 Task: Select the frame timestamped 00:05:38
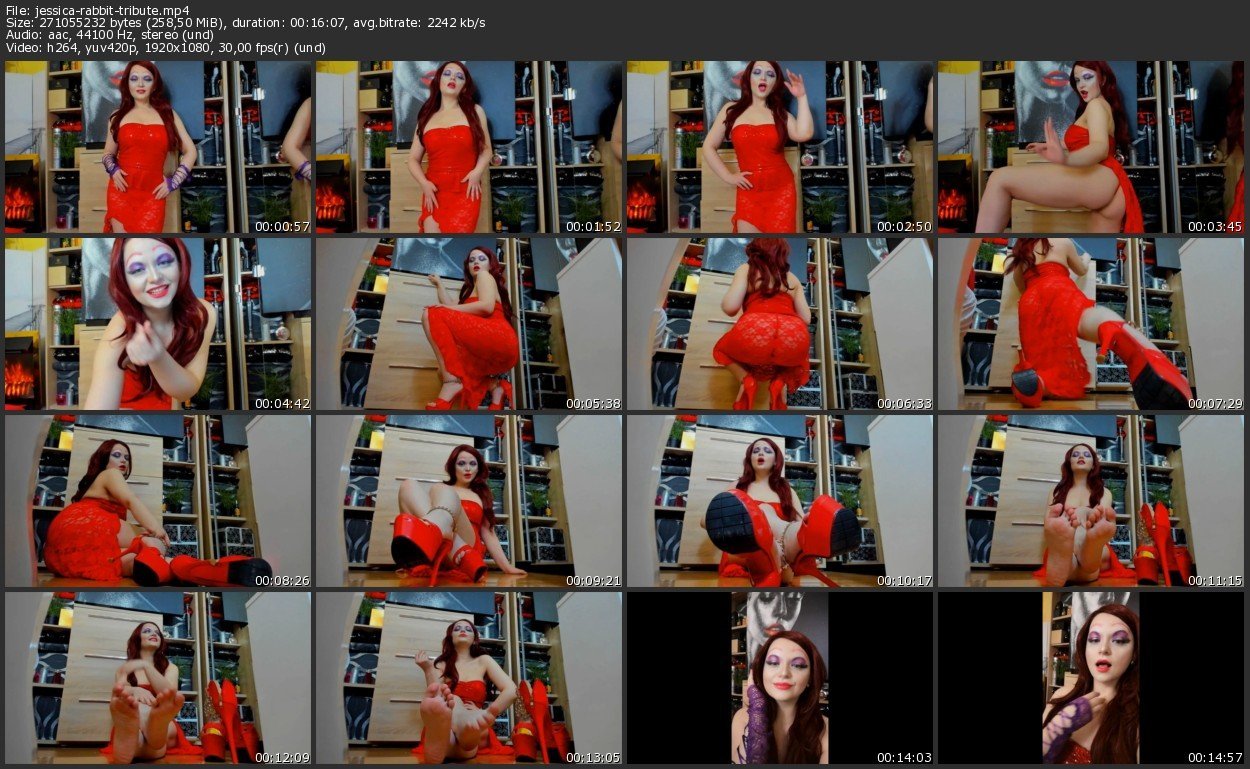point(469,324)
